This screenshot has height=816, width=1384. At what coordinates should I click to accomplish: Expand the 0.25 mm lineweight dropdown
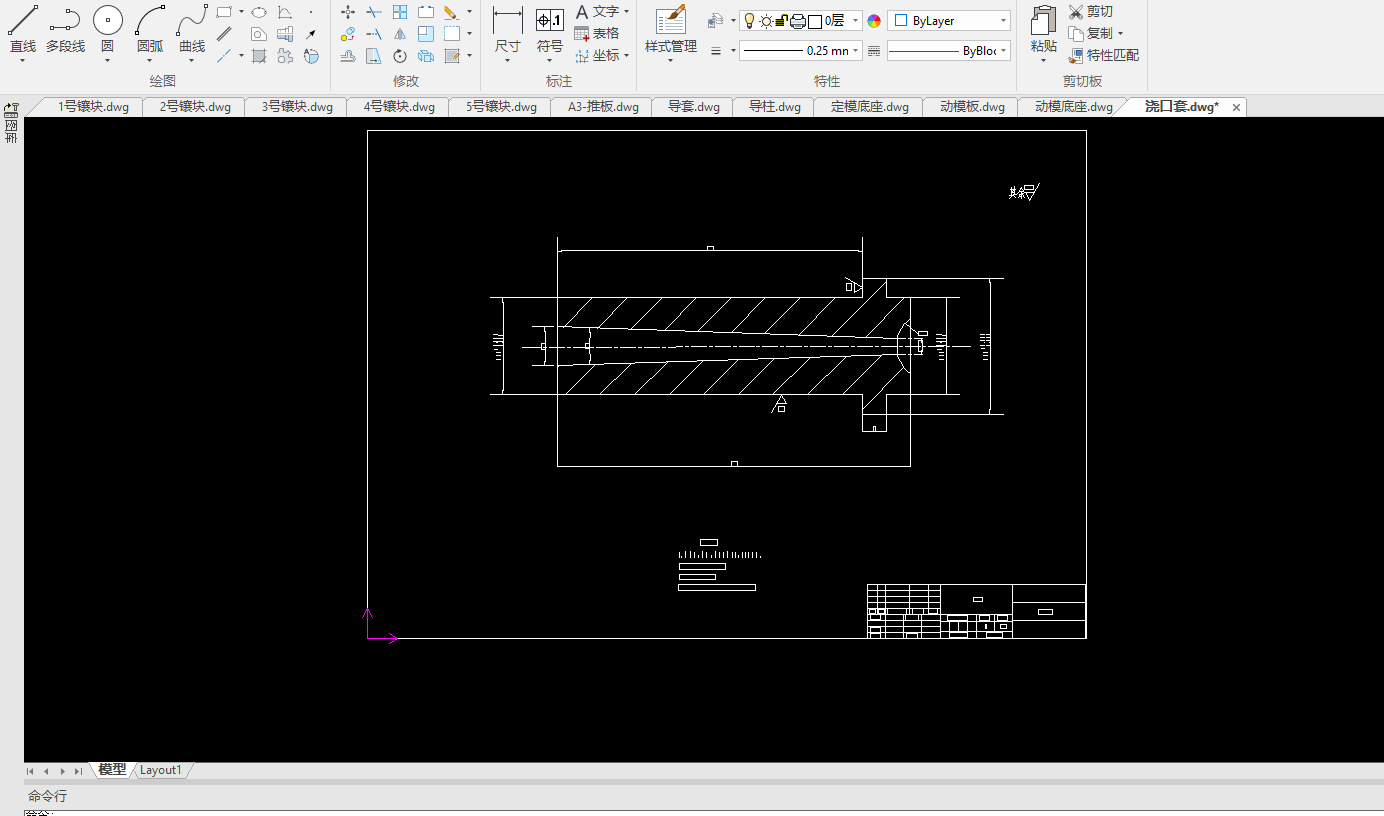(x=857, y=51)
